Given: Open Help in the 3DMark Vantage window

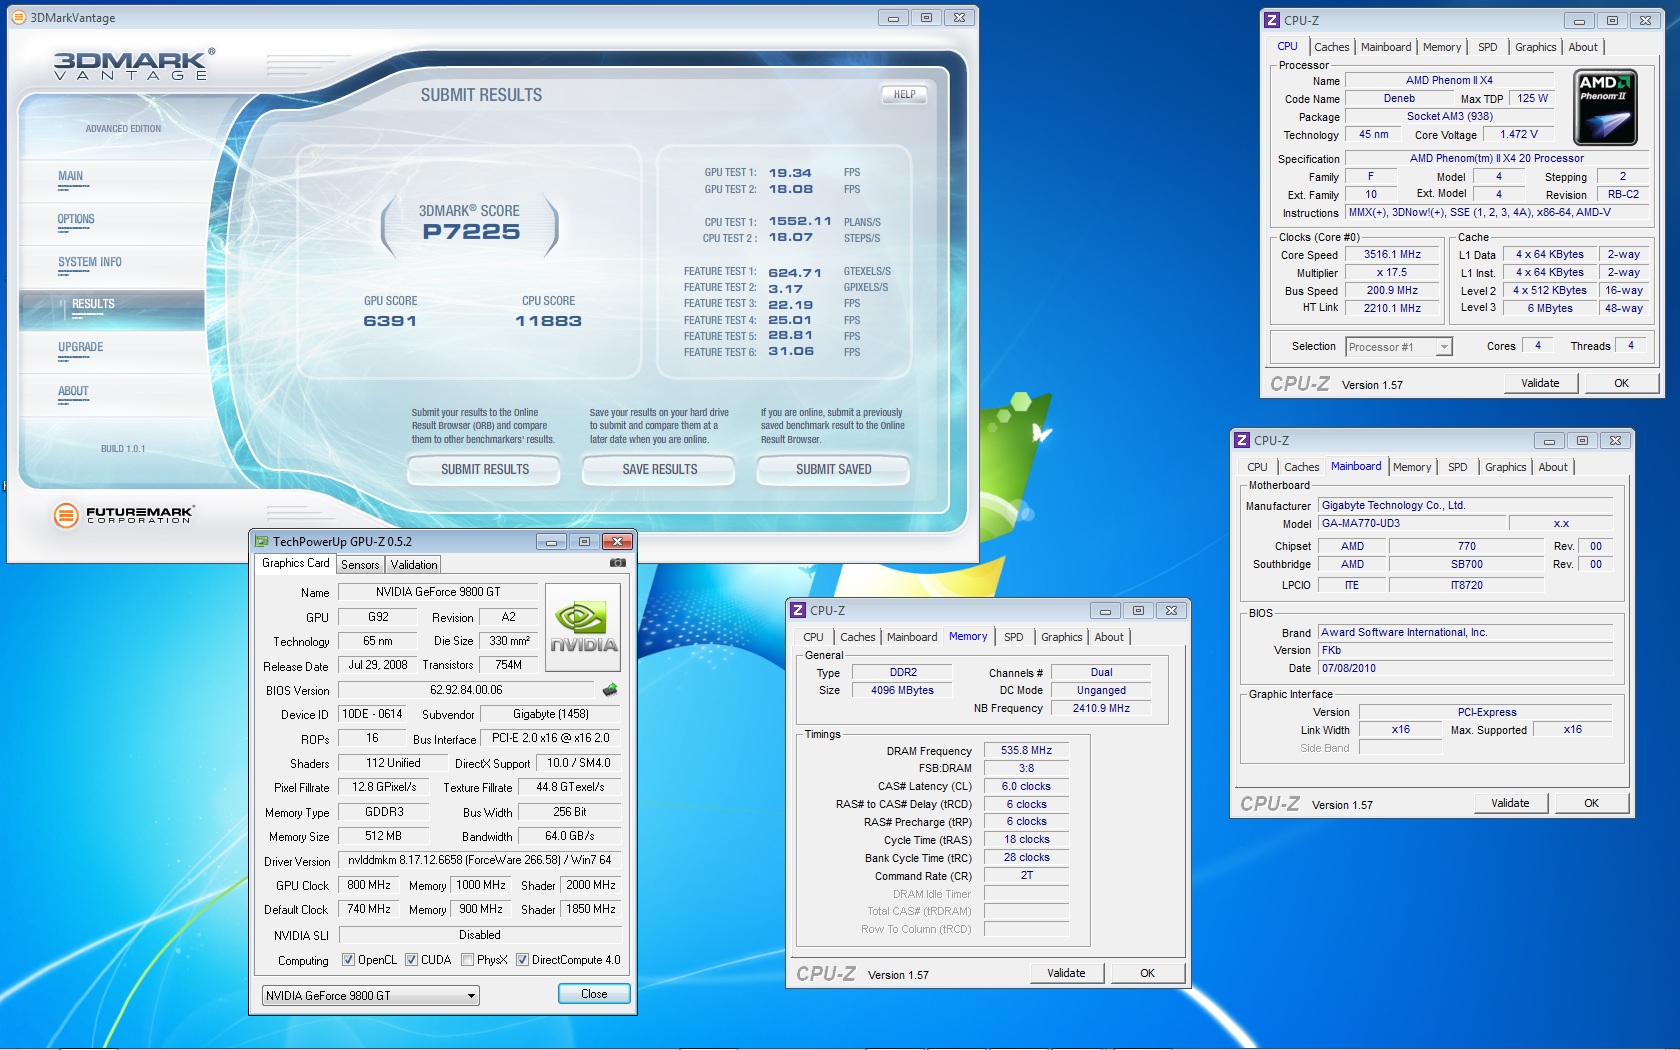Looking at the screenshot, I should 905,94.
